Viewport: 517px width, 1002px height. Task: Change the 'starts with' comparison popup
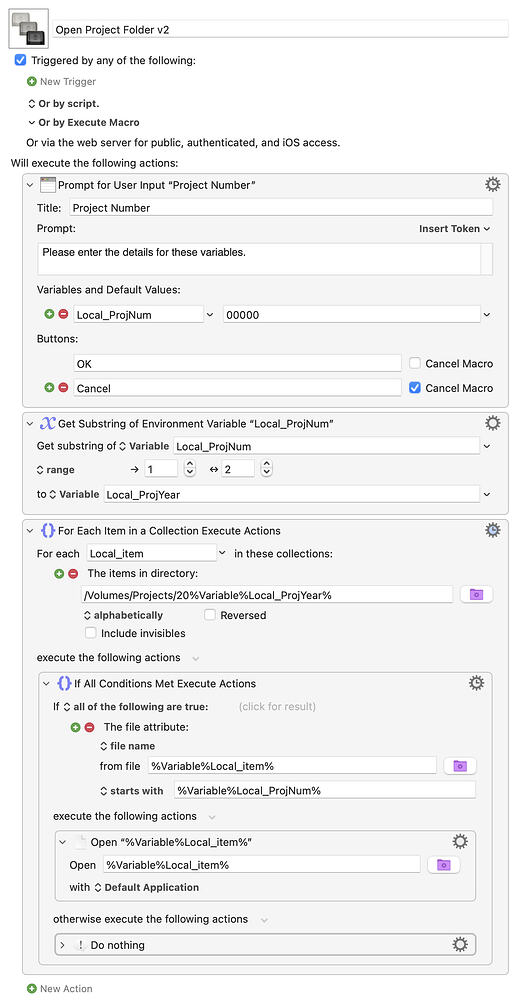pyautogui.click(x=132, y=790)
